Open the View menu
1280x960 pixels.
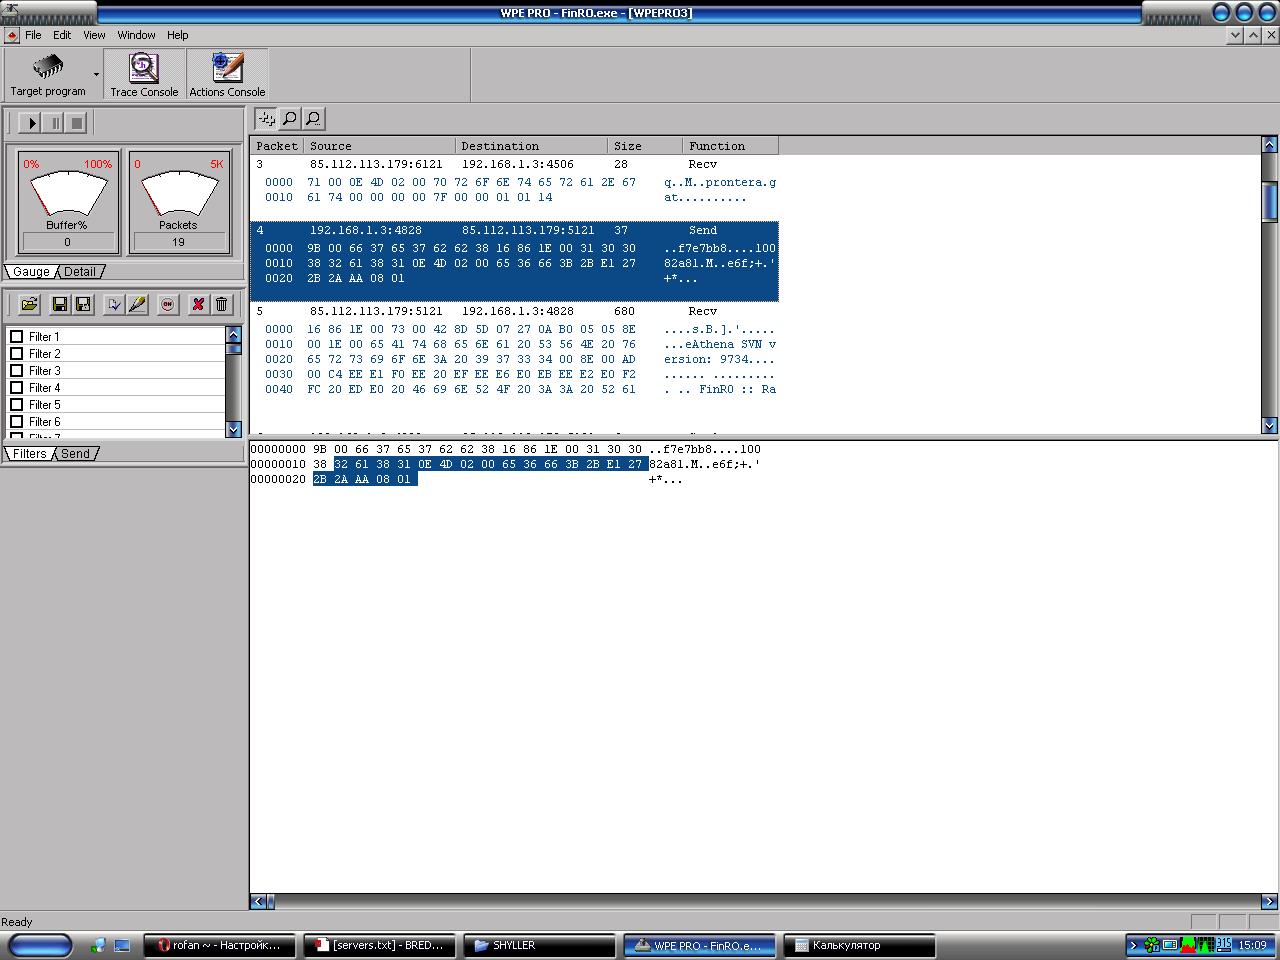pos(94,35)
